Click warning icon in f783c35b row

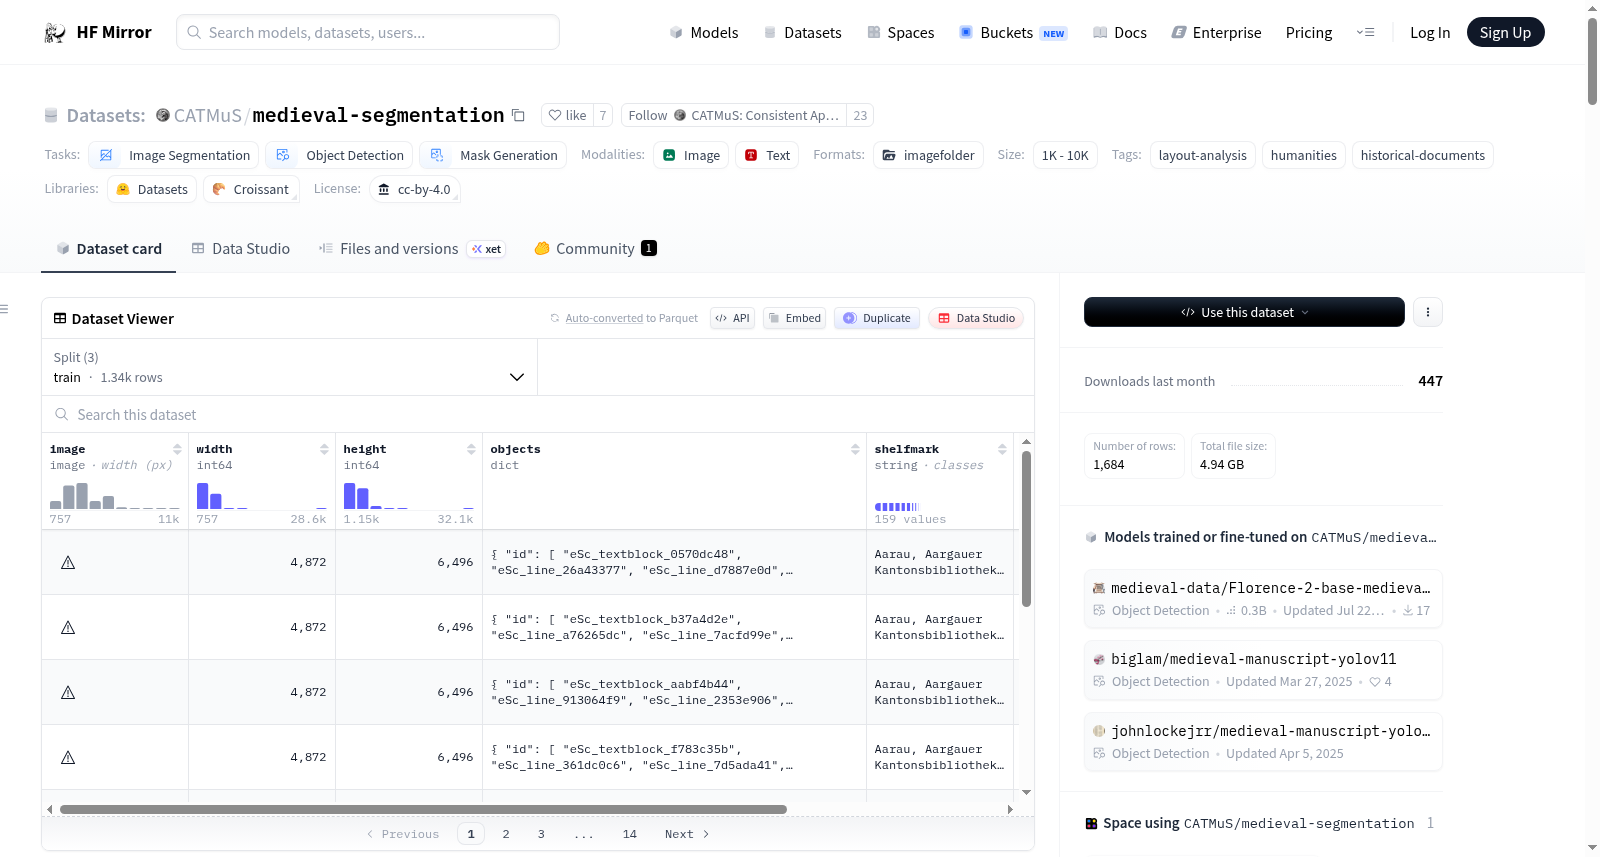[68, 758]
